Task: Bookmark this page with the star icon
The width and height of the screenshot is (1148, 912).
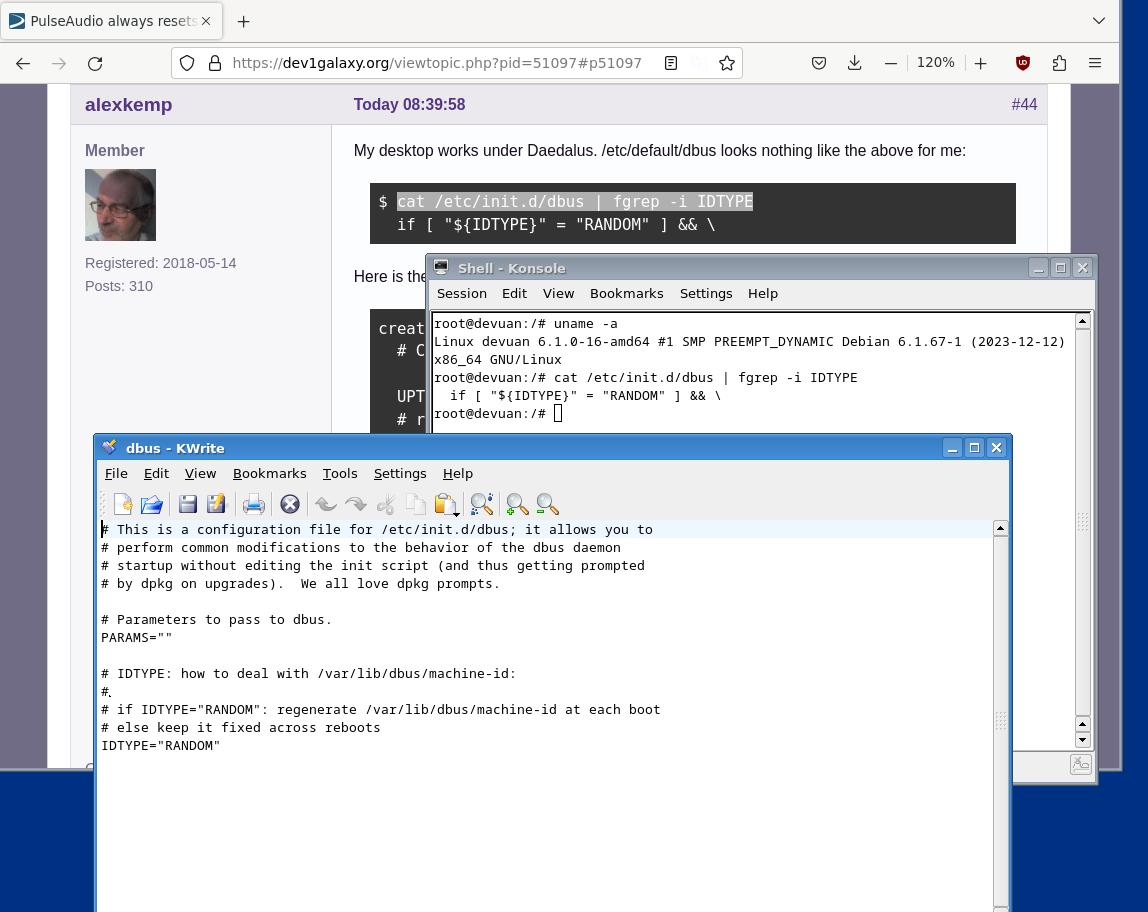Action: [x=726, y=63]
